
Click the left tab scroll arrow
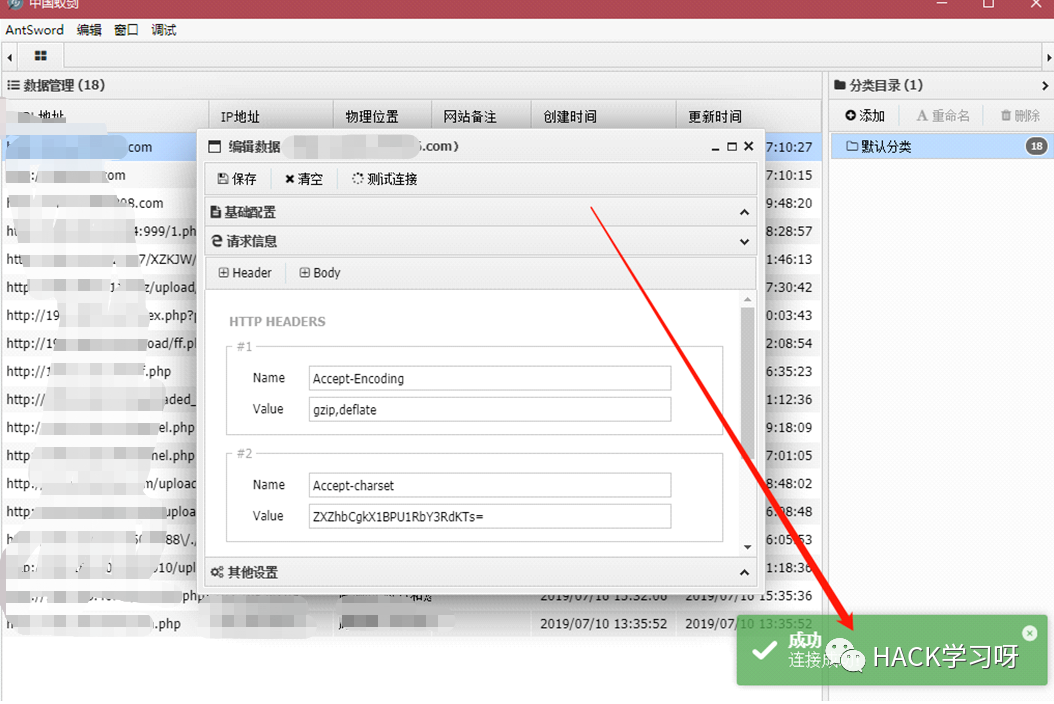9,57
